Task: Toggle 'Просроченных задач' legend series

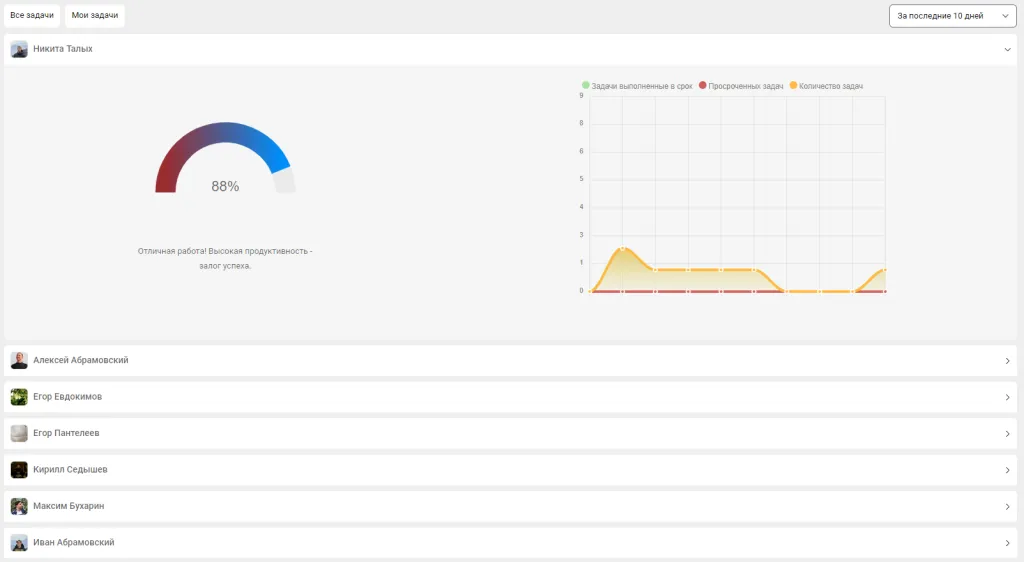Action: [x=745, y=86]
